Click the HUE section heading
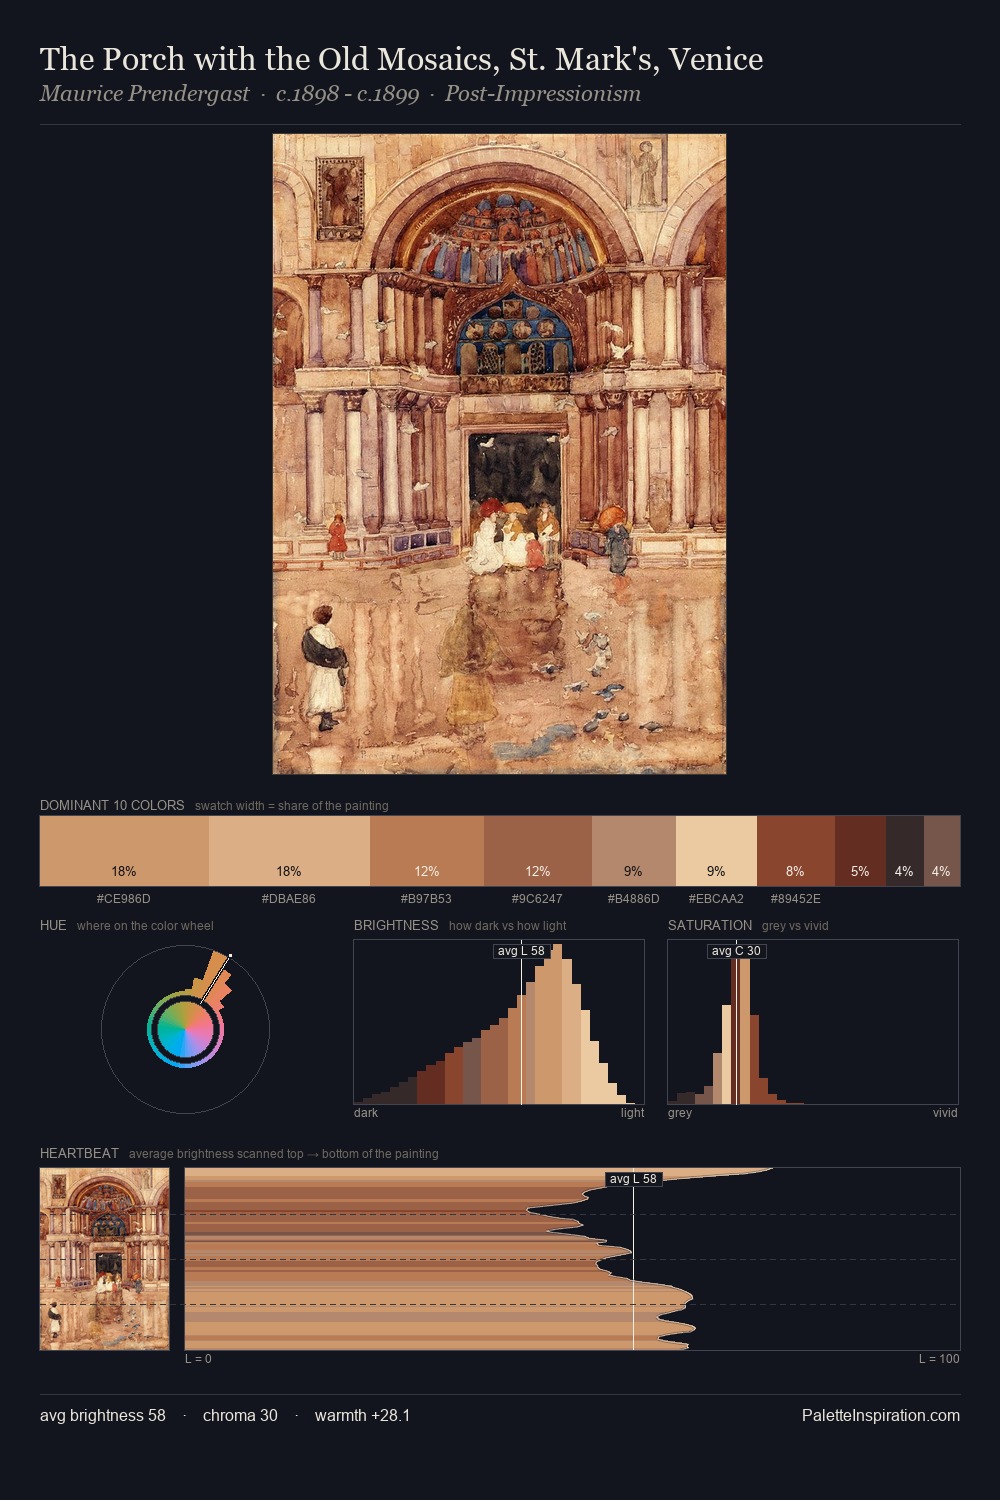This screenshot has height=1500, width=1000. [53, 925]
